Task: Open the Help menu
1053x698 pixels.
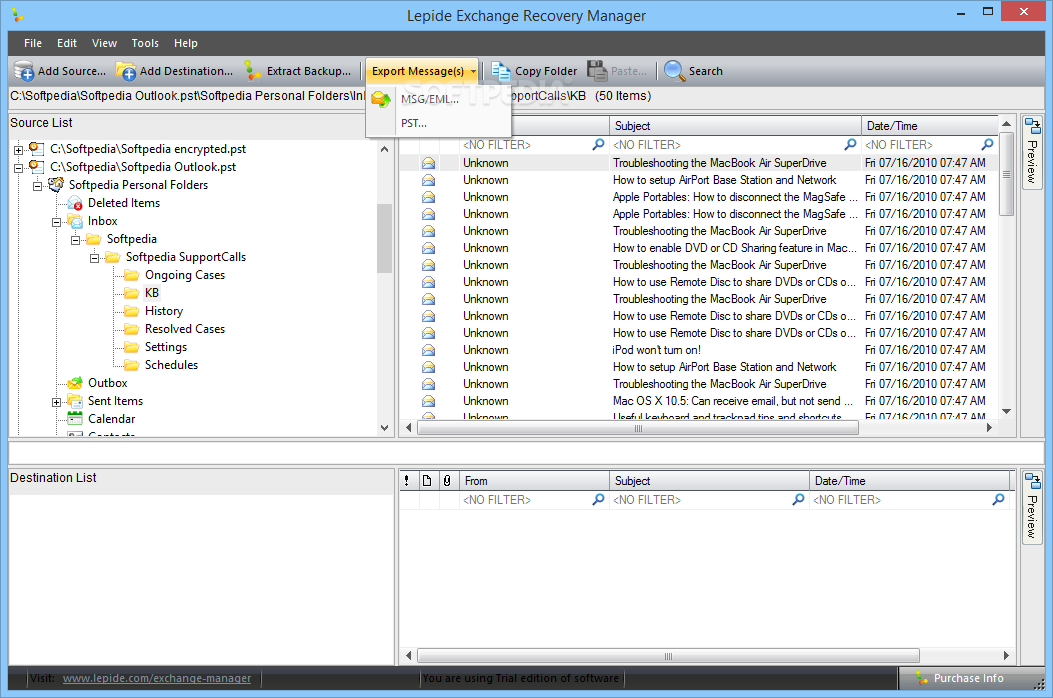Action: tap(186, 43)
